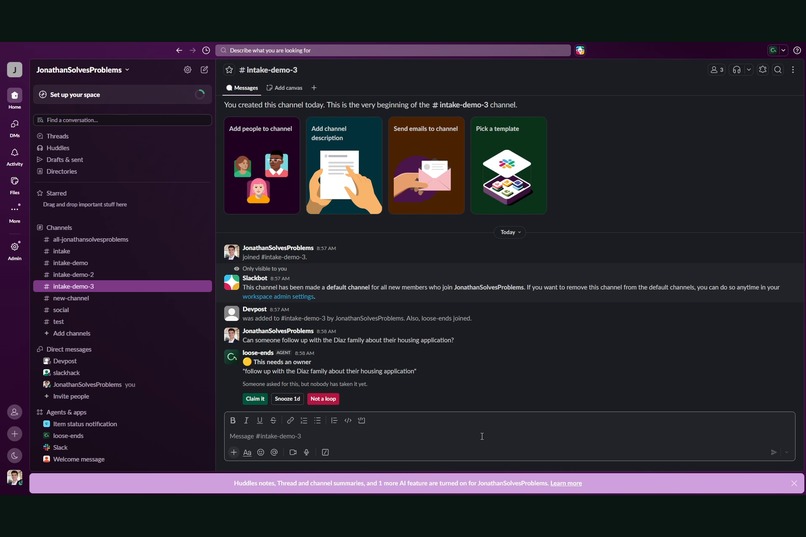Open the Pick a template card
This screenshot has width=806, height=537.
509,165
